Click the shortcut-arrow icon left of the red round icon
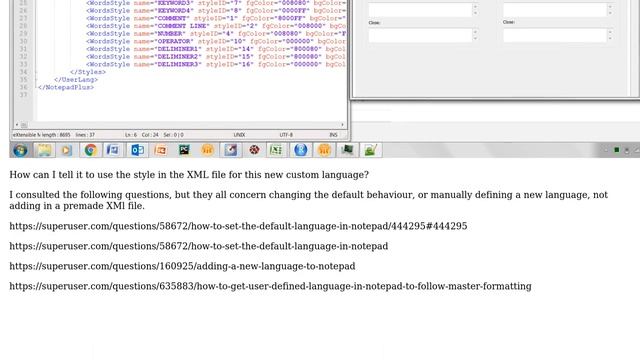Screen dimensions: 640x360 [x=230, y=150]
